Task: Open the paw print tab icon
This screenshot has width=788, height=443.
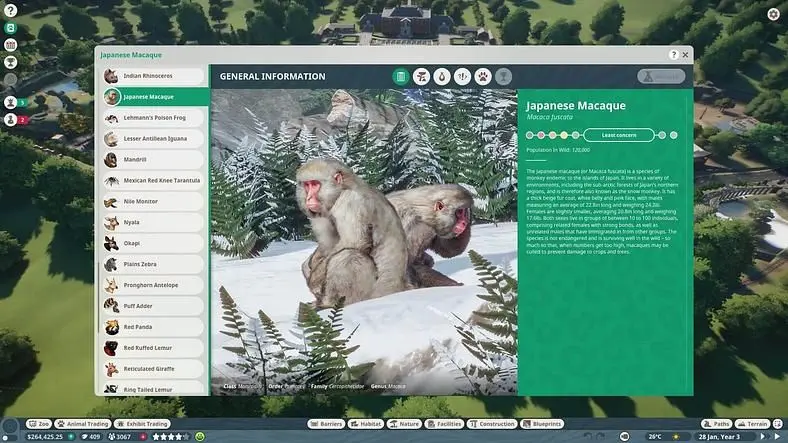Action: 483,76
